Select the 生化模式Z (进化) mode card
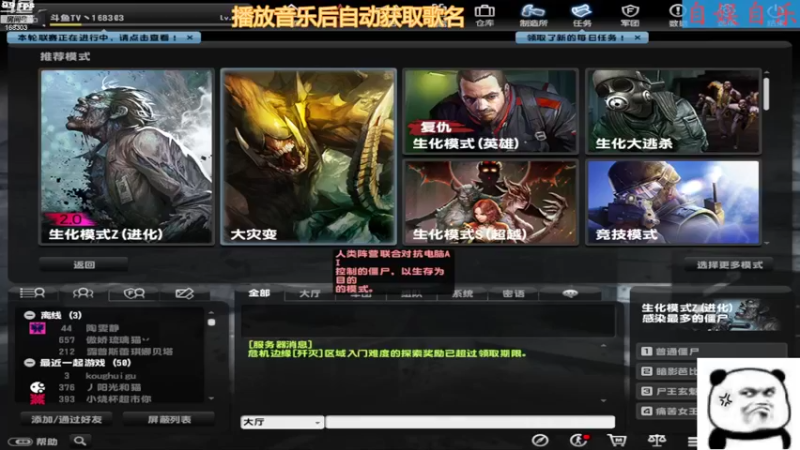Image resolution: width=800 pixels, height=450 pixels. (127, 157)
